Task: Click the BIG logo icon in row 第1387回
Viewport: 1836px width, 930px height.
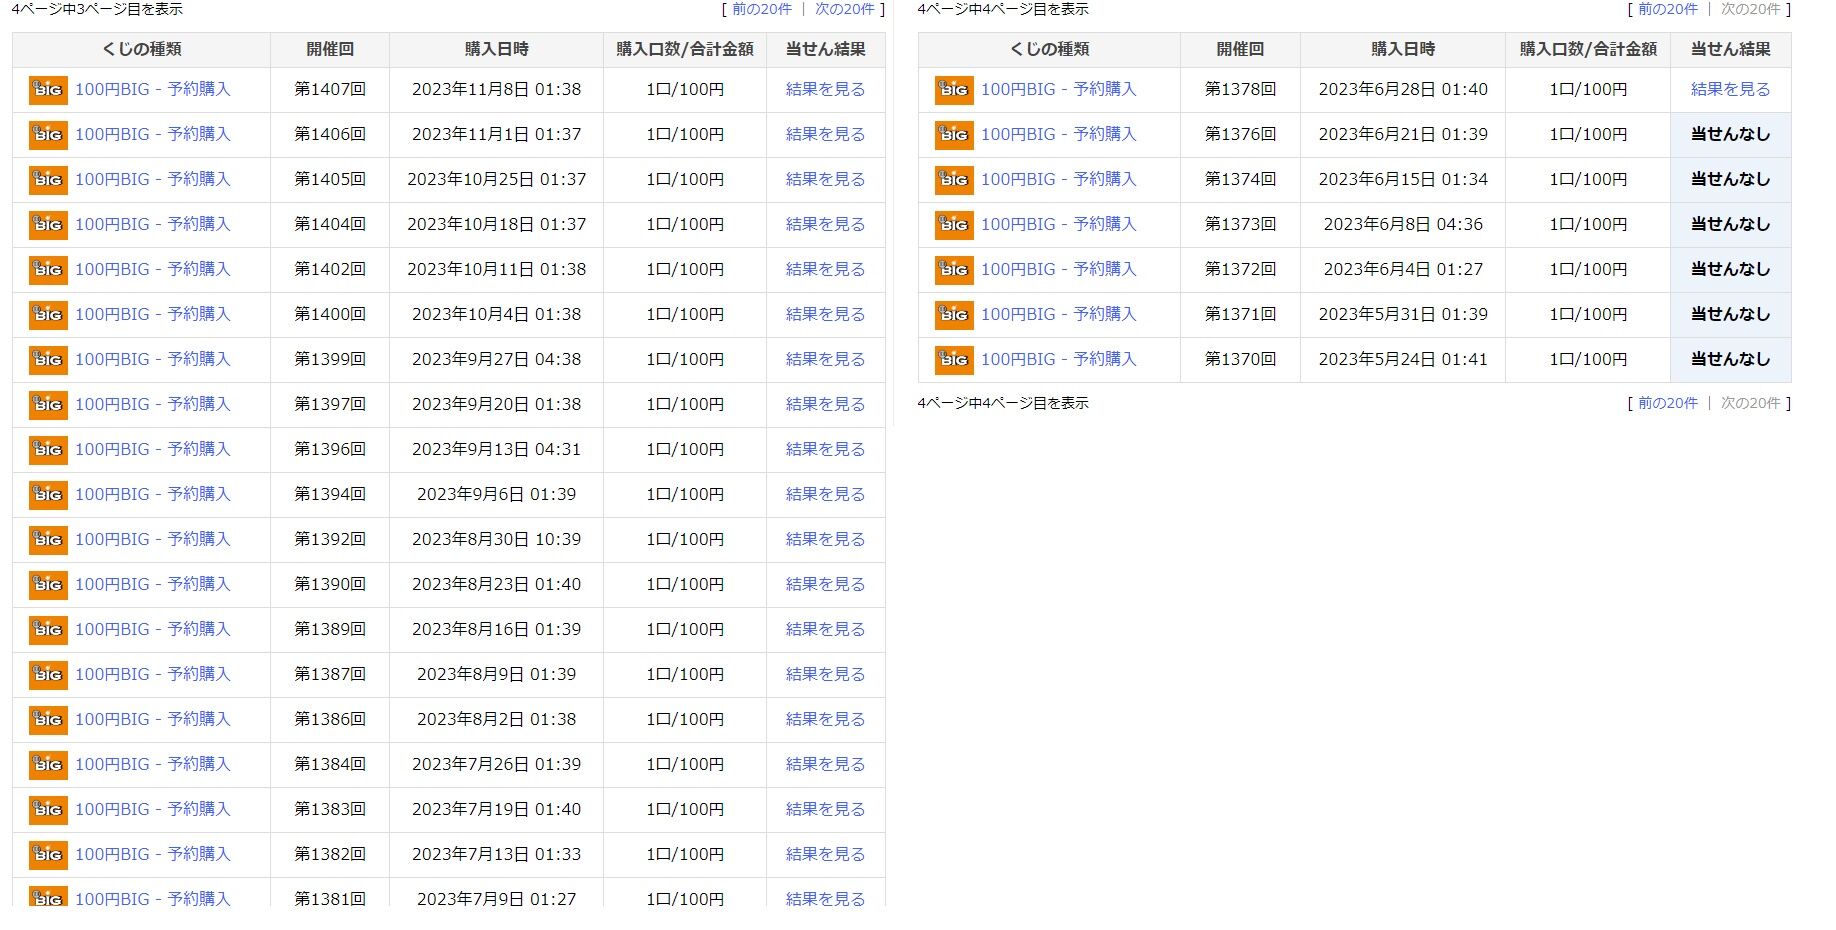Action: coord(48,675)
